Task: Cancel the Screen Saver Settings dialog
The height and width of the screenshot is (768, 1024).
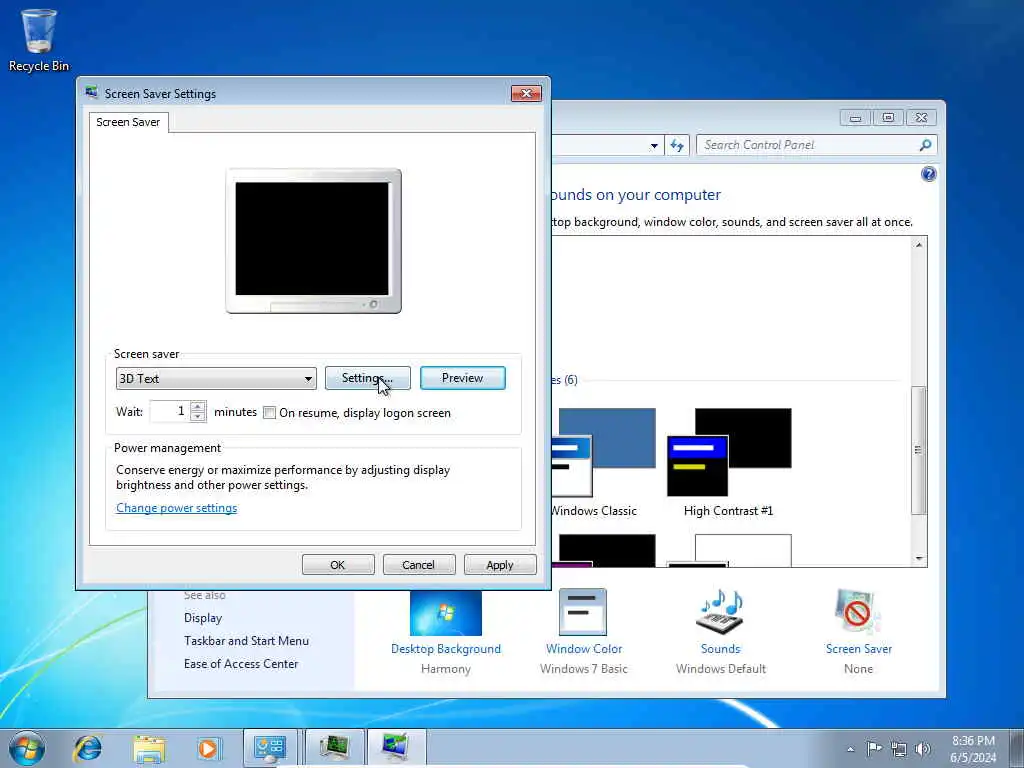Action: point(419,565)
